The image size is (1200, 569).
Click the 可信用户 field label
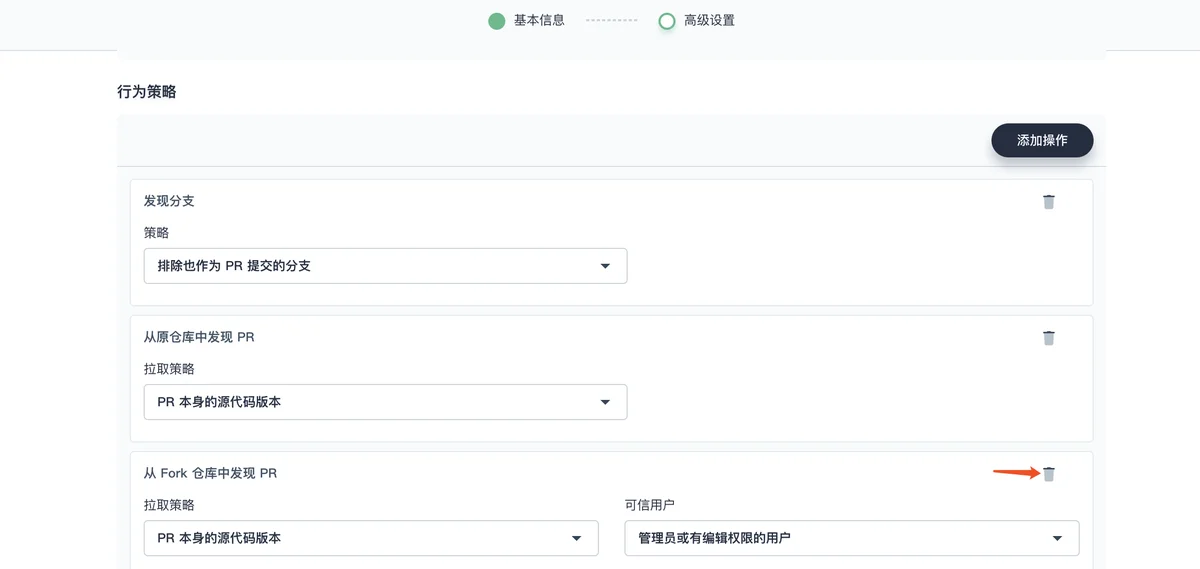[x=650, y=505]
